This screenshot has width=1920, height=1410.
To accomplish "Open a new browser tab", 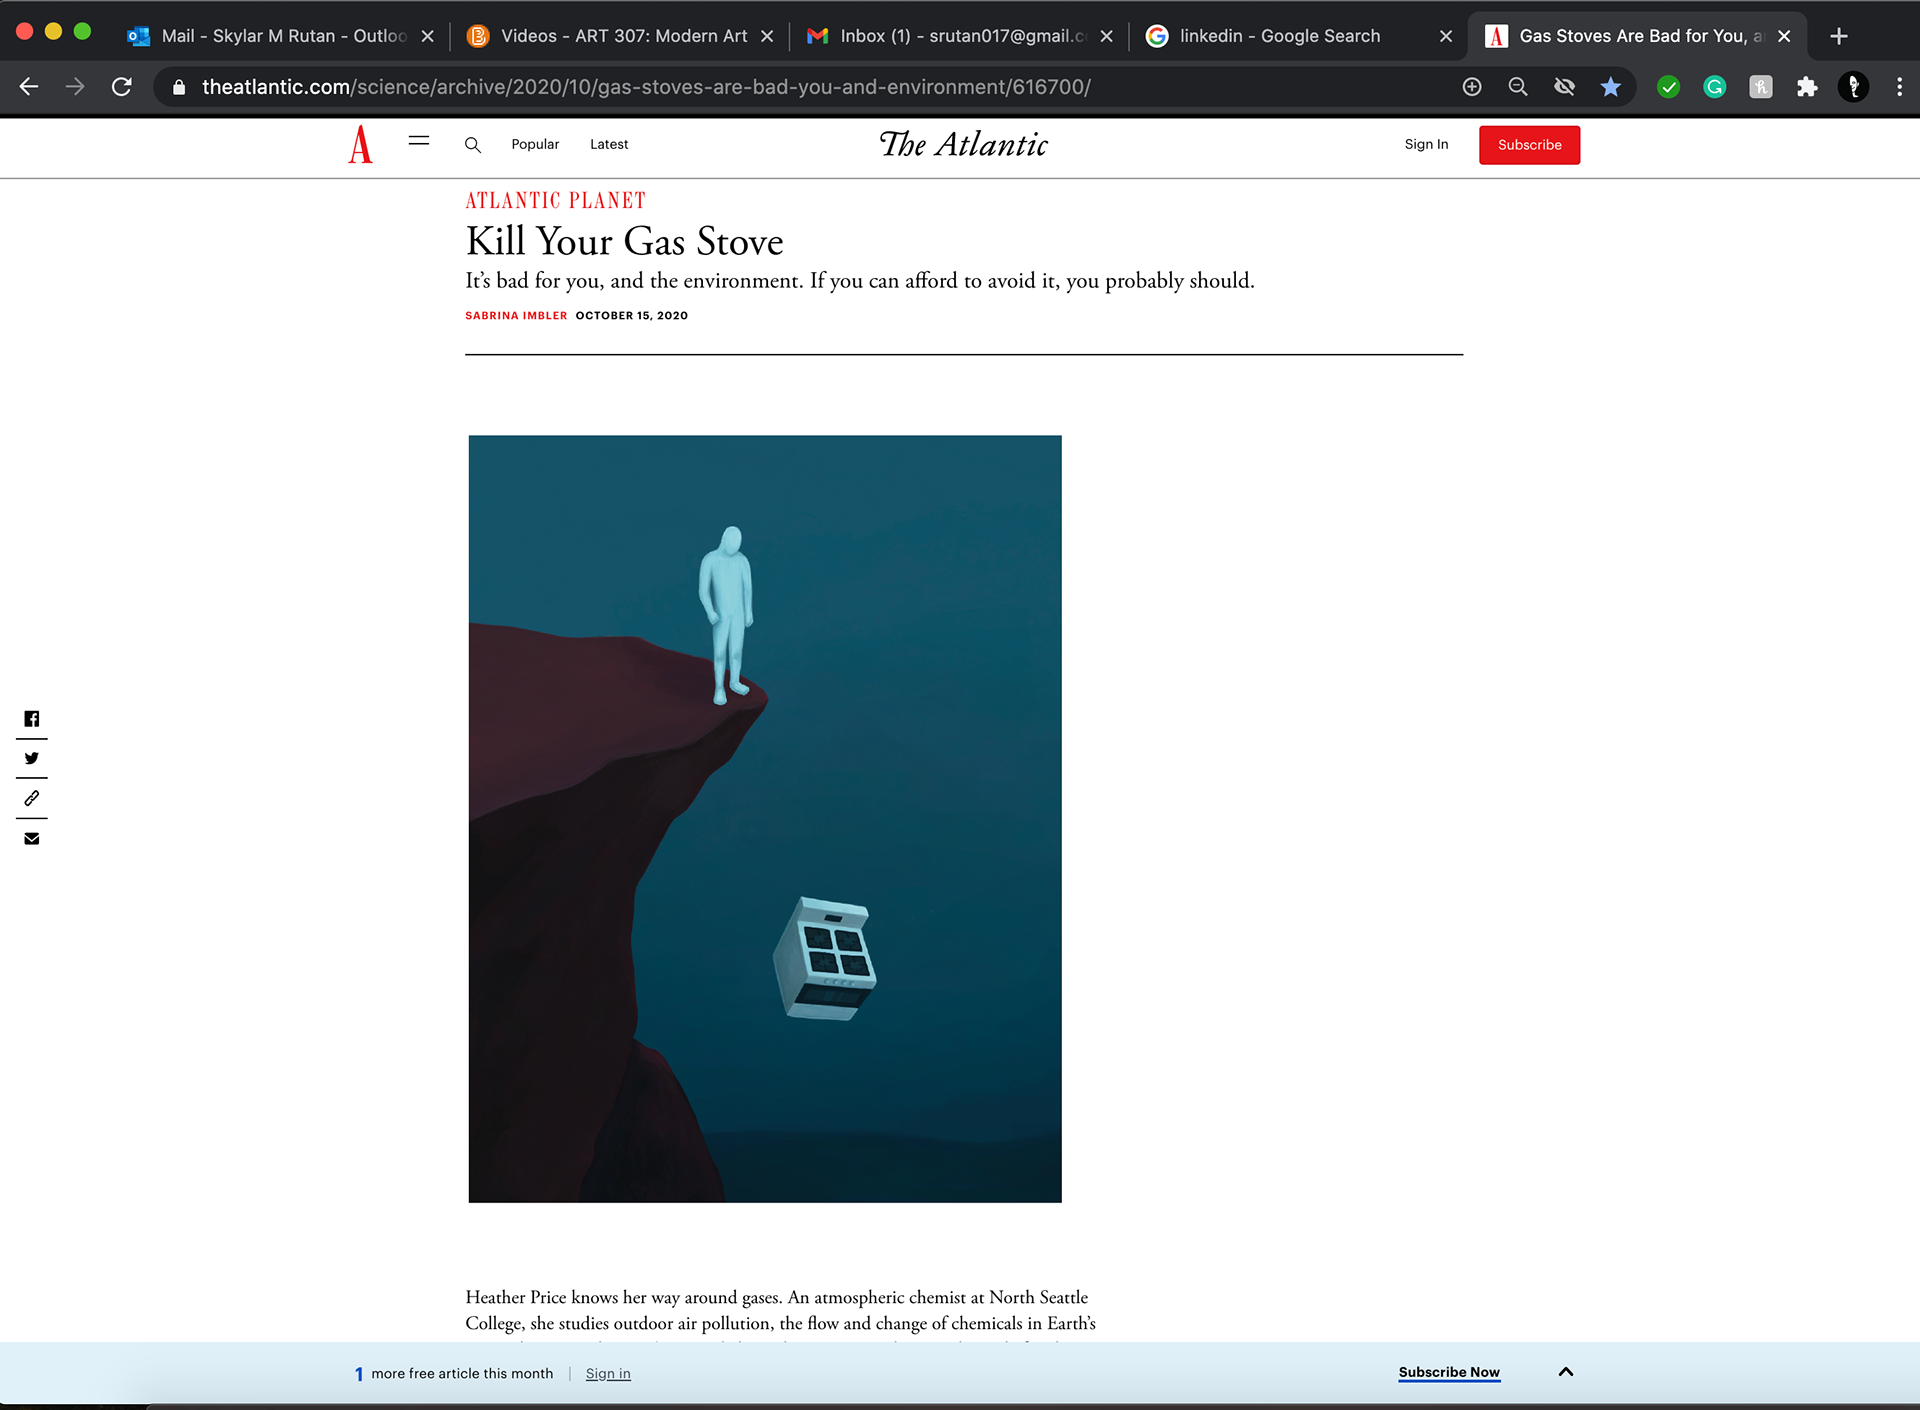I will pyautogui.click(x=1838, y=36).
